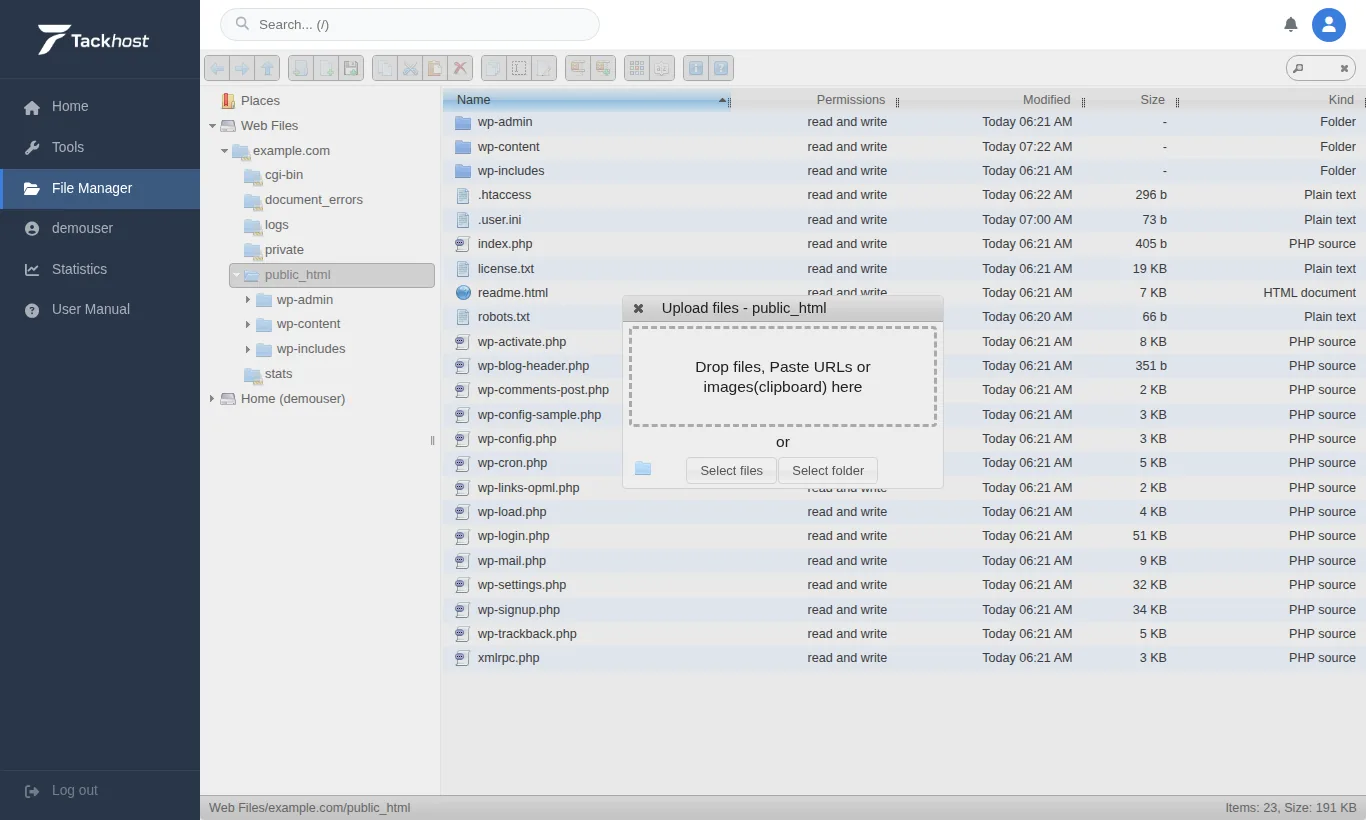Screen dimensions: 1366x820
Task: Click the Copy icon in toolbar
Action: [385, 68]
